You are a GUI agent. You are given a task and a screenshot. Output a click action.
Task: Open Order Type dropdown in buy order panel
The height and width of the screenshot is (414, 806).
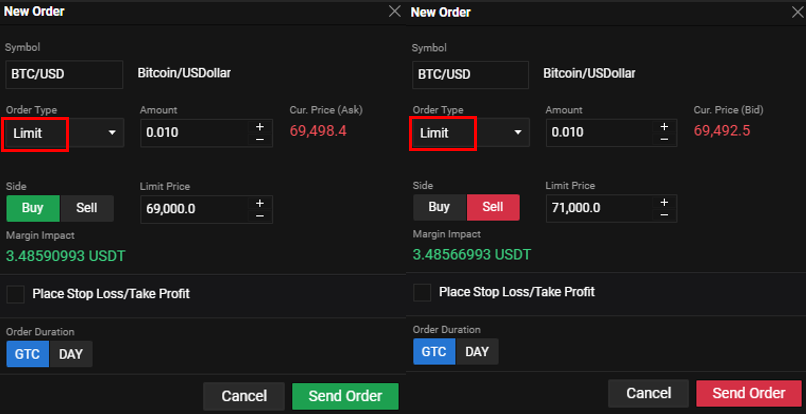point(64,133)
